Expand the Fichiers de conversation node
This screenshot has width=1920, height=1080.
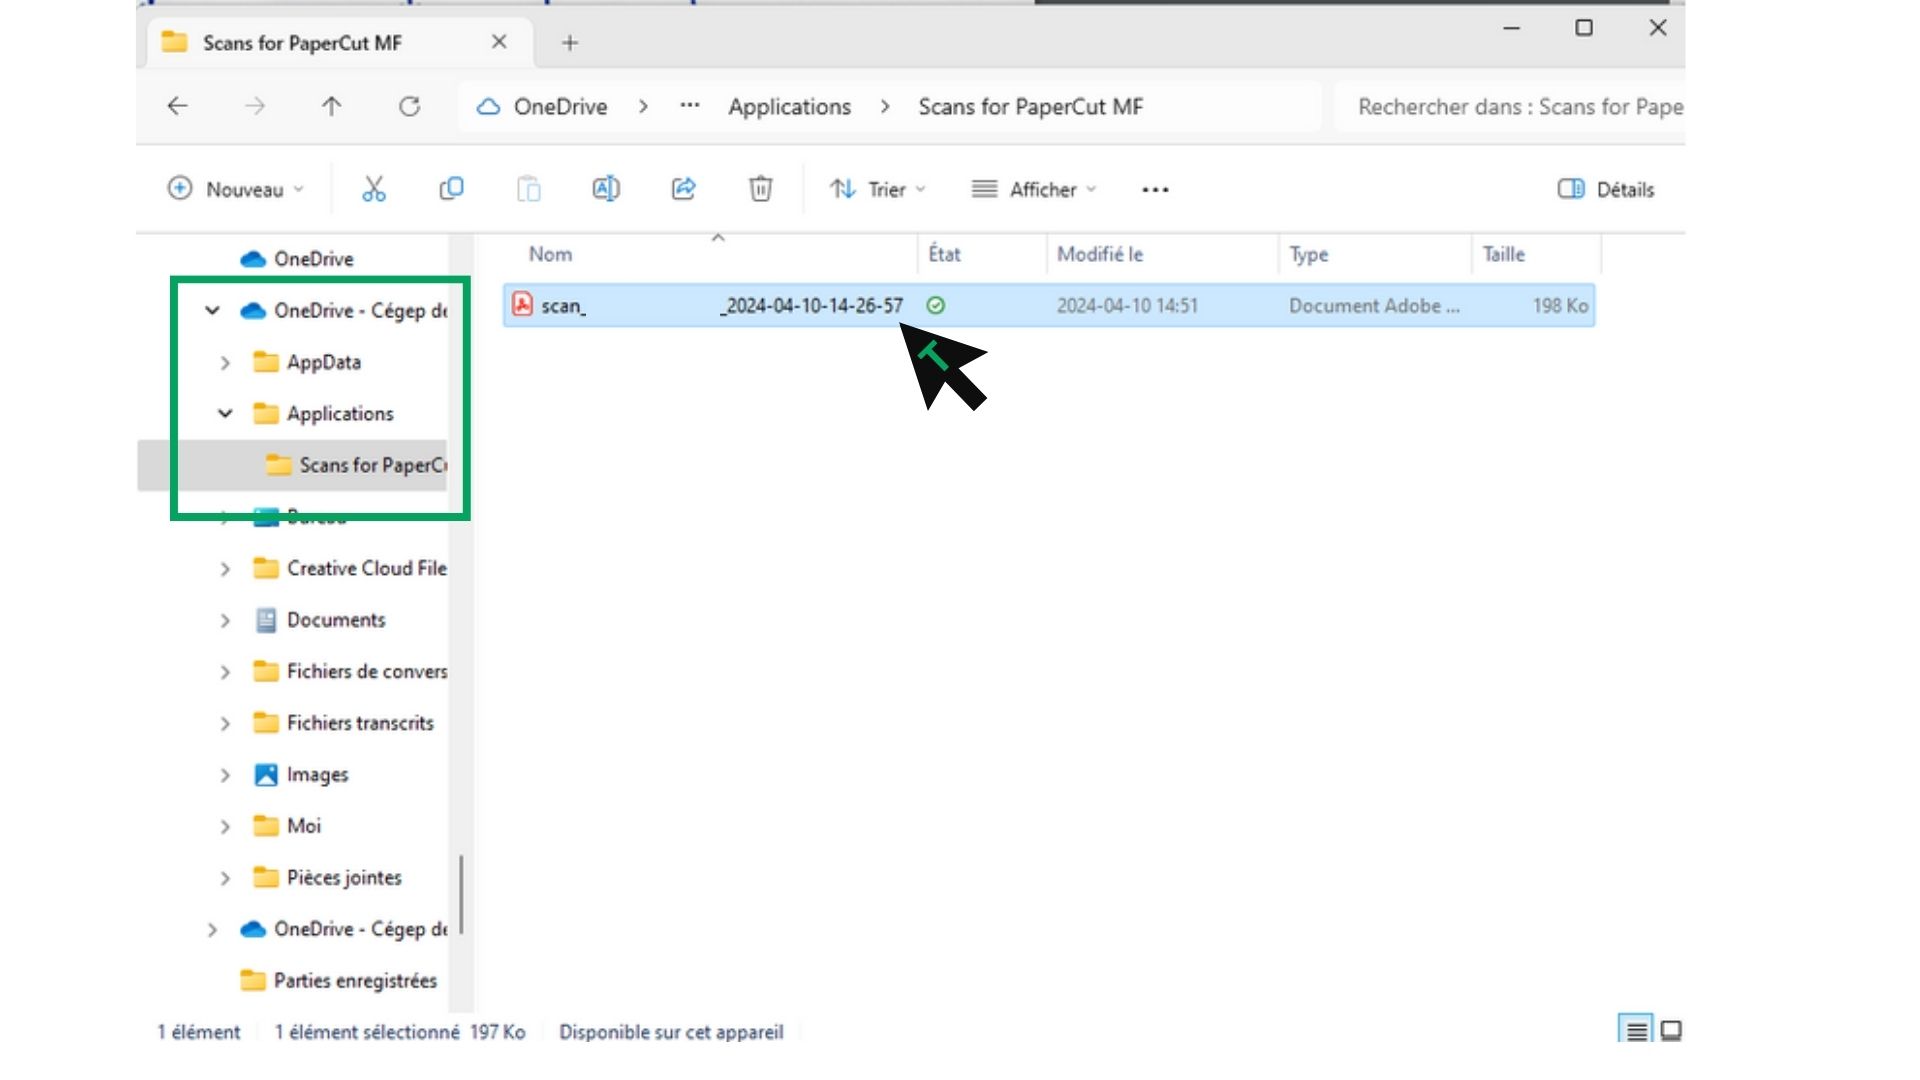pos(225,672)
